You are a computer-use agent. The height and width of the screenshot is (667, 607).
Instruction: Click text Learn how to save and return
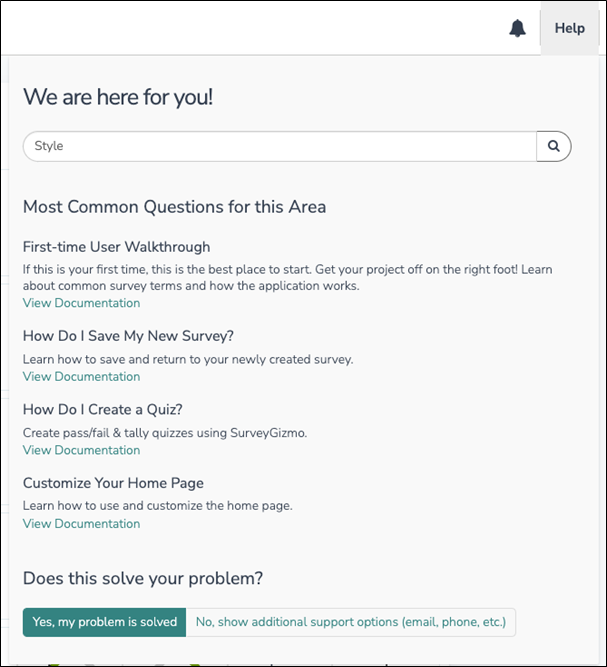click(x=188, y=359)
